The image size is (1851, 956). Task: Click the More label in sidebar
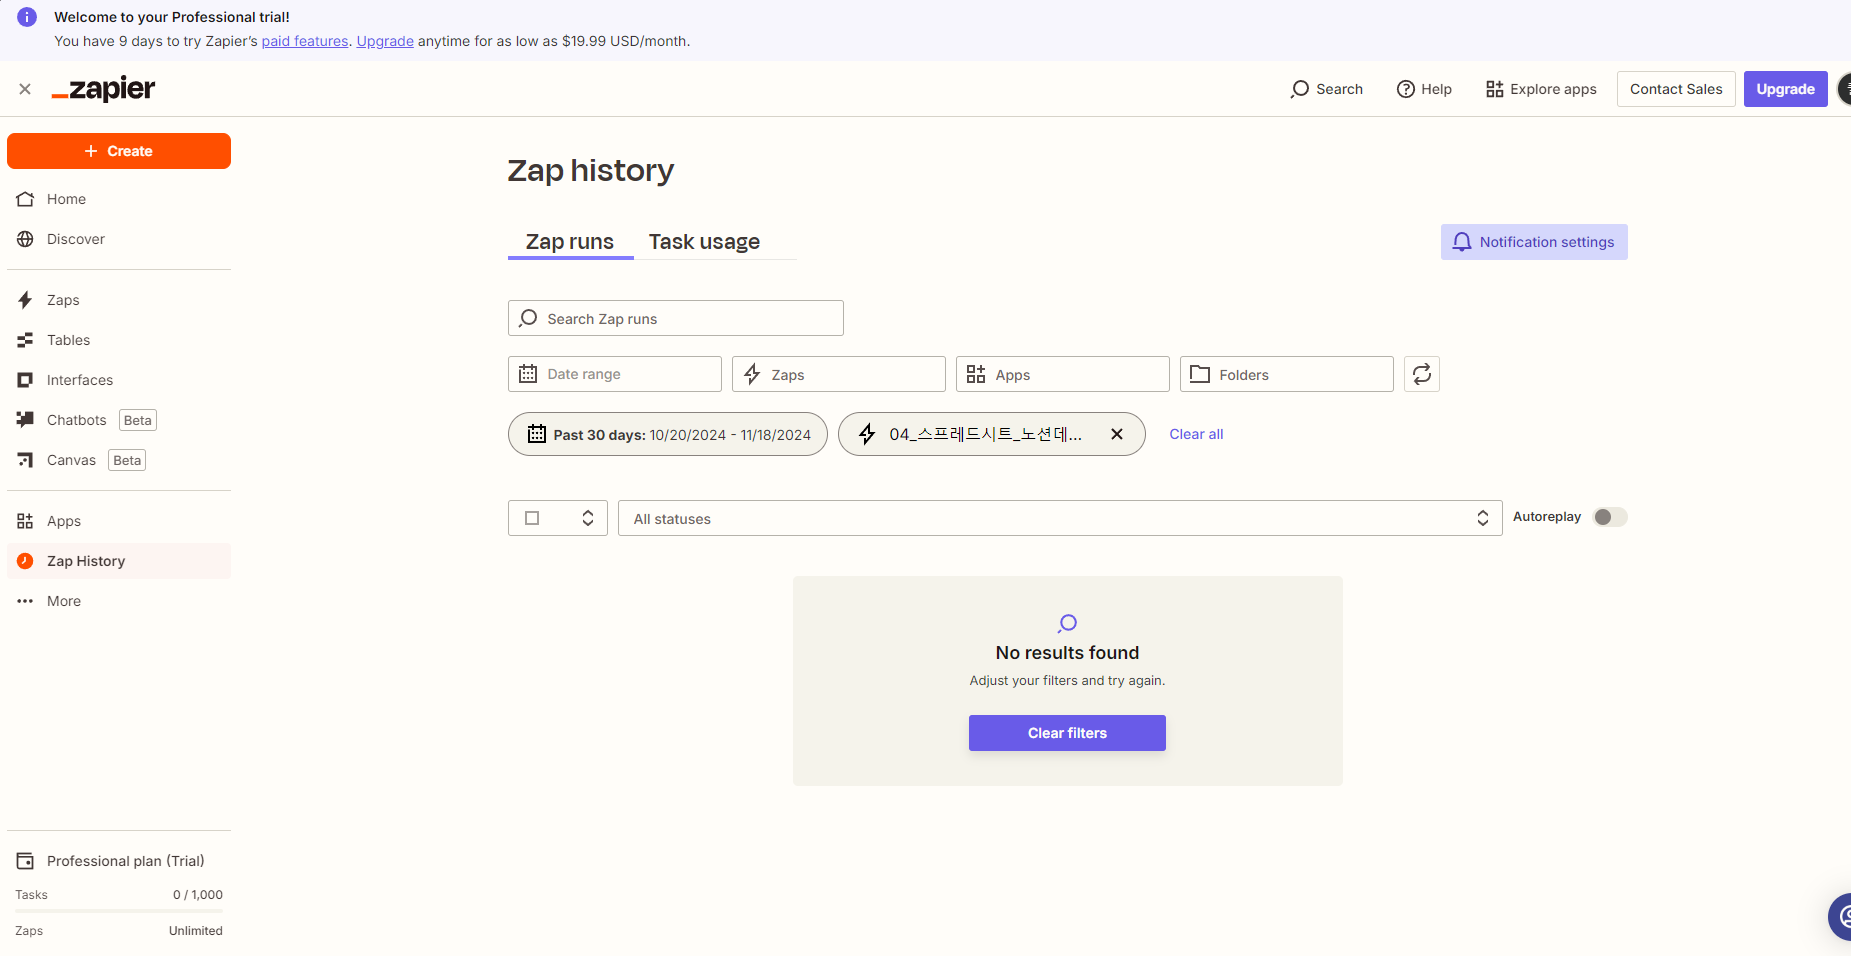[x=64, y=601]
